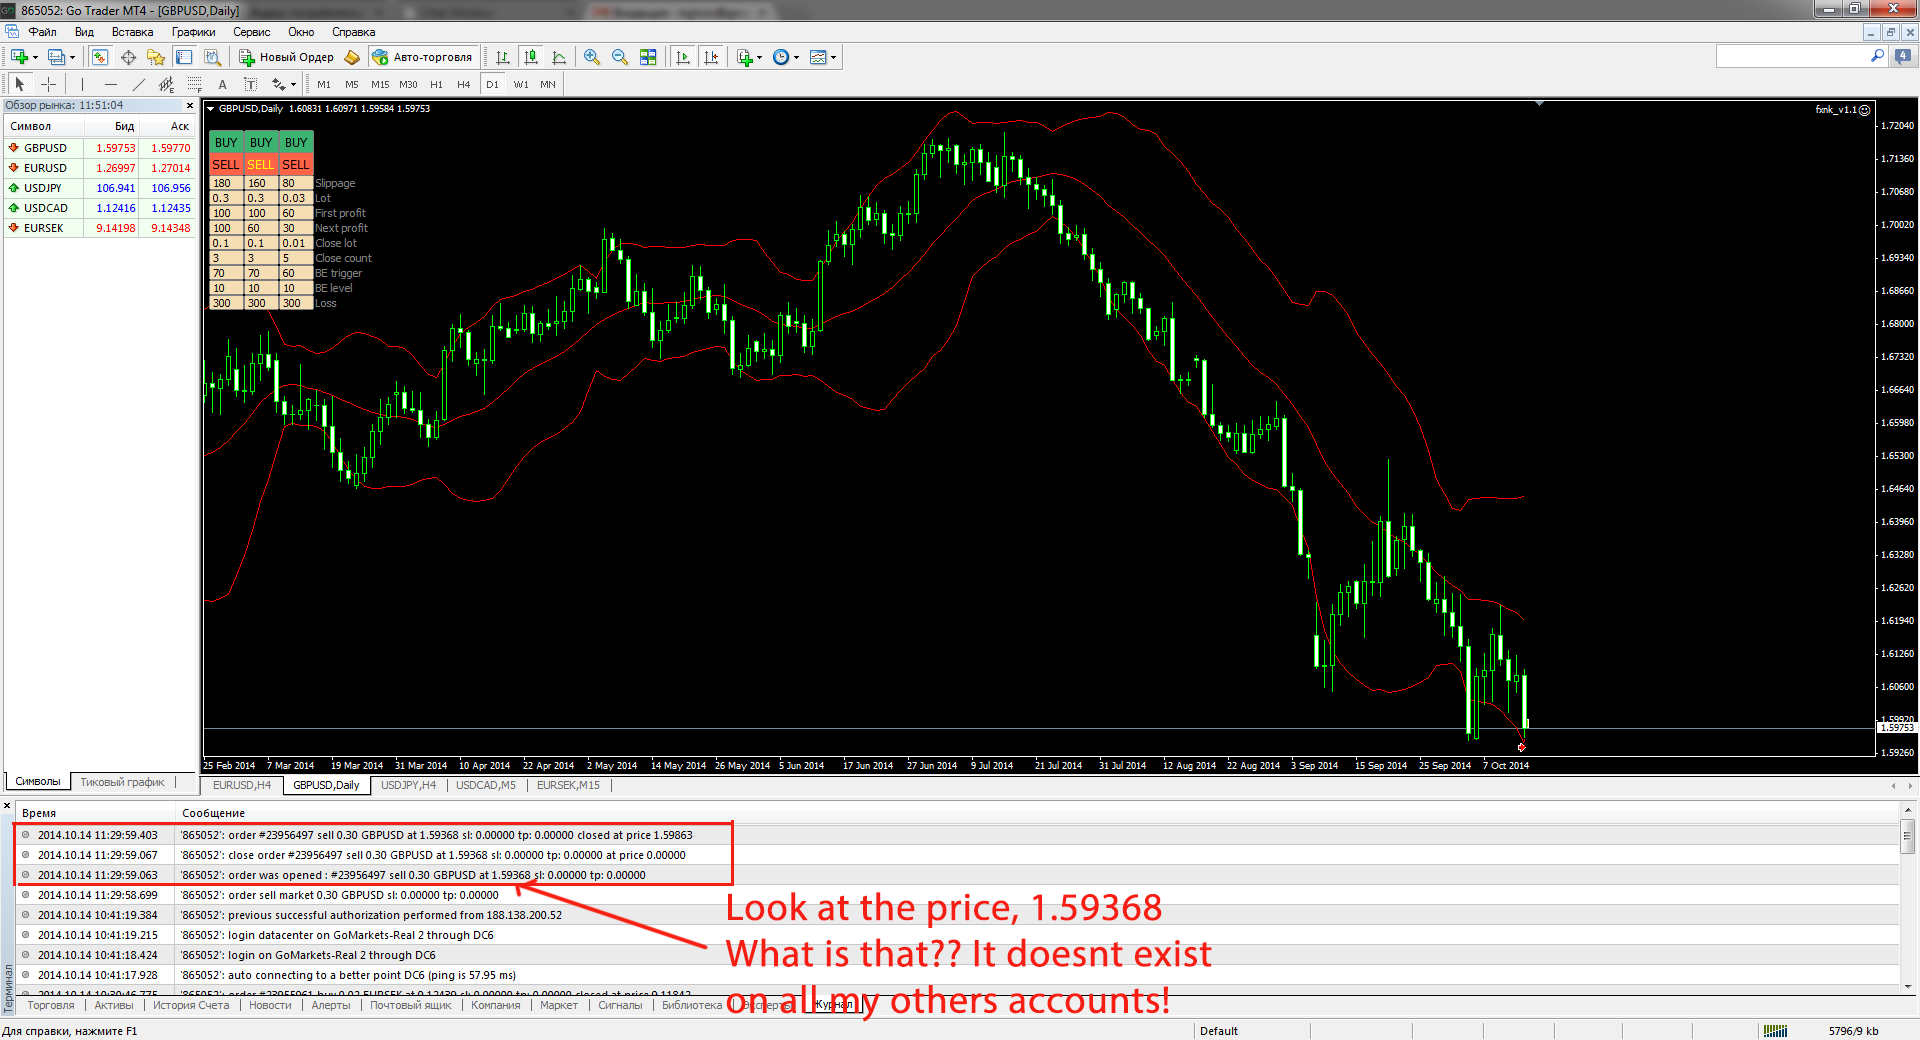Select the crosshair tool
The image size is (1920, 1040).
coord(48,84)
